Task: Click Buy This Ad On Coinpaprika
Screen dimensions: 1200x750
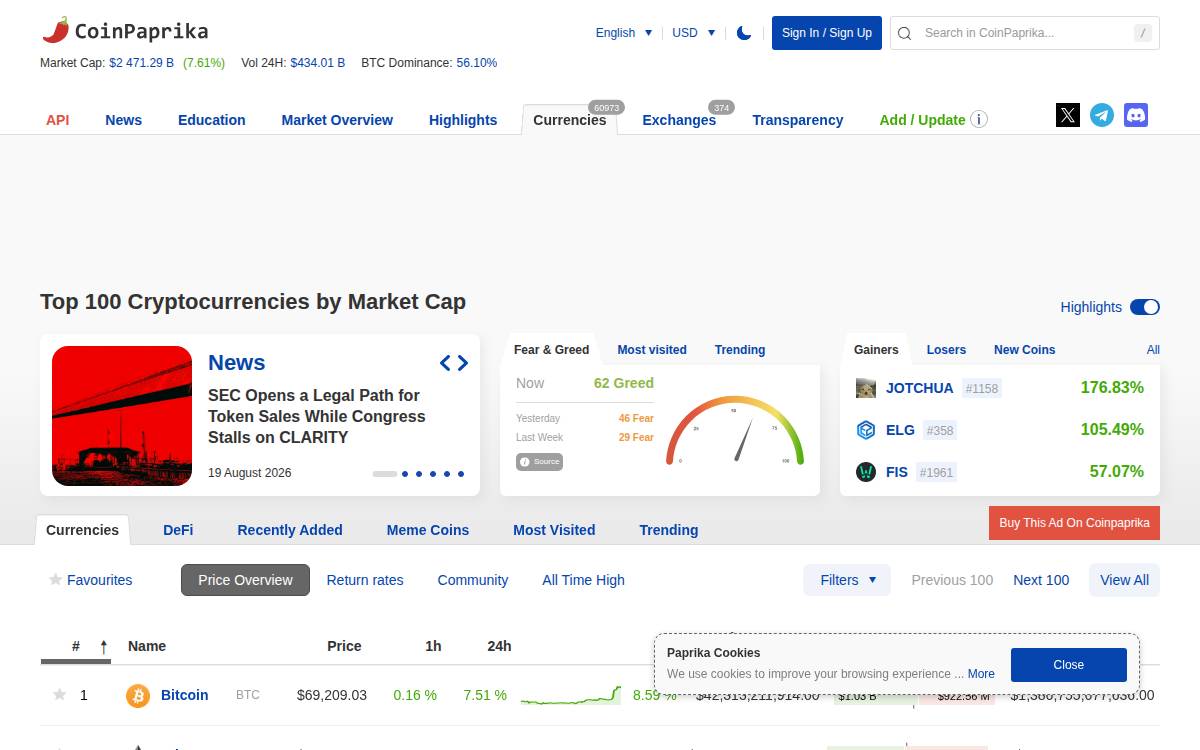Action: pos(1074,523)
